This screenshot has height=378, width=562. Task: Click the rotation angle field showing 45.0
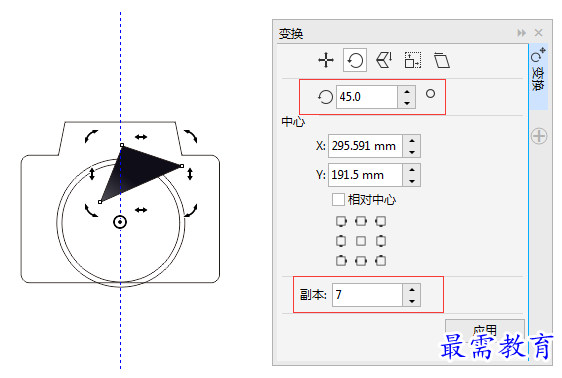tap(367, 97)
